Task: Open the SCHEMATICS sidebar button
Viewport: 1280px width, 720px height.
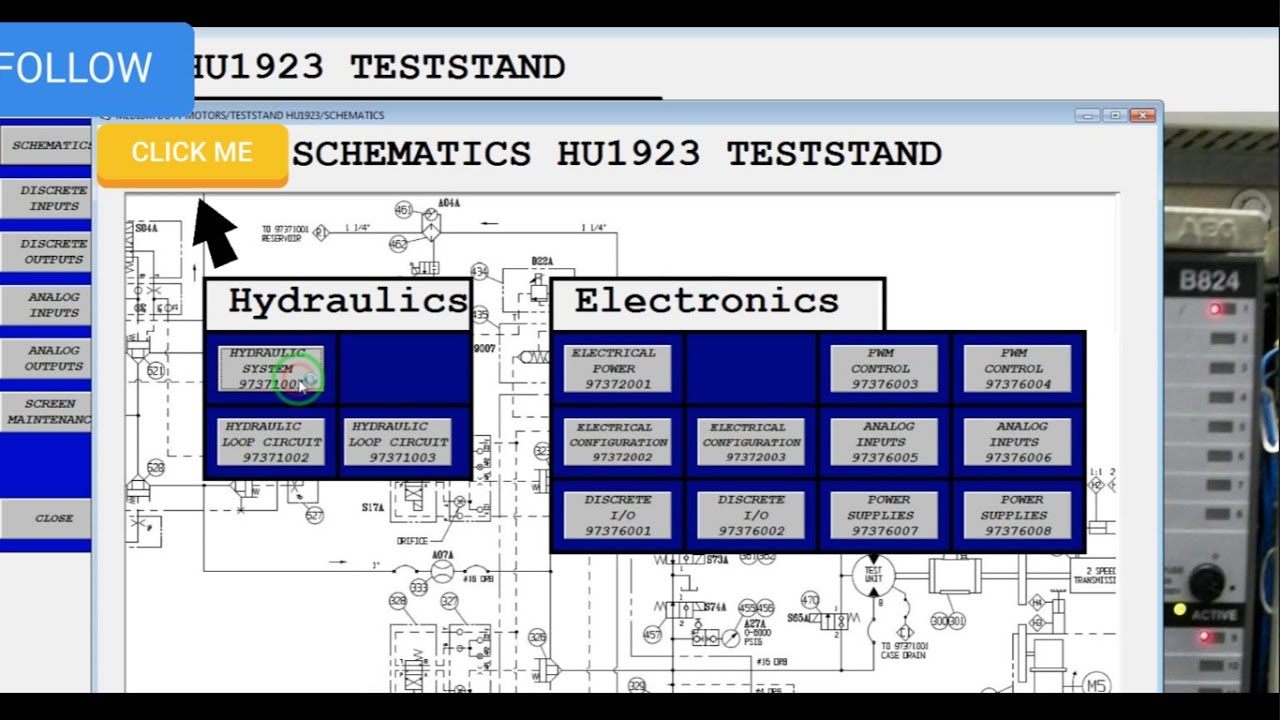Action: 46,145
